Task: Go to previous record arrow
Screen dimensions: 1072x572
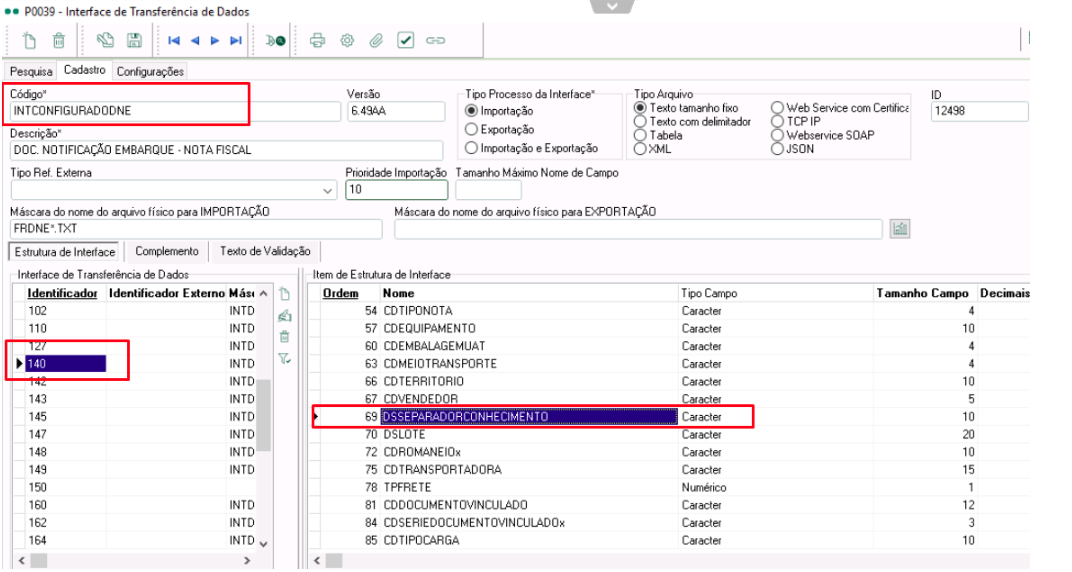Action: [x=195, y=41]
